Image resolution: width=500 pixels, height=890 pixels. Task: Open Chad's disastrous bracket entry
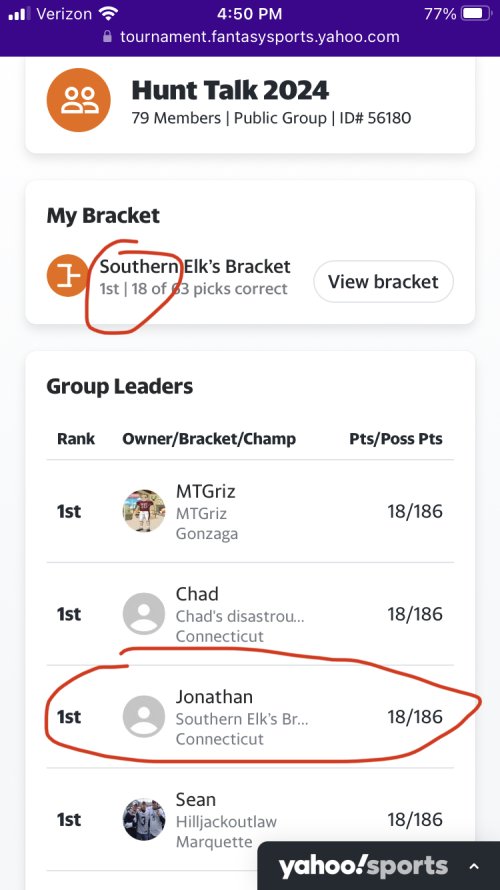pyautogui.click(x=240, y=616)
